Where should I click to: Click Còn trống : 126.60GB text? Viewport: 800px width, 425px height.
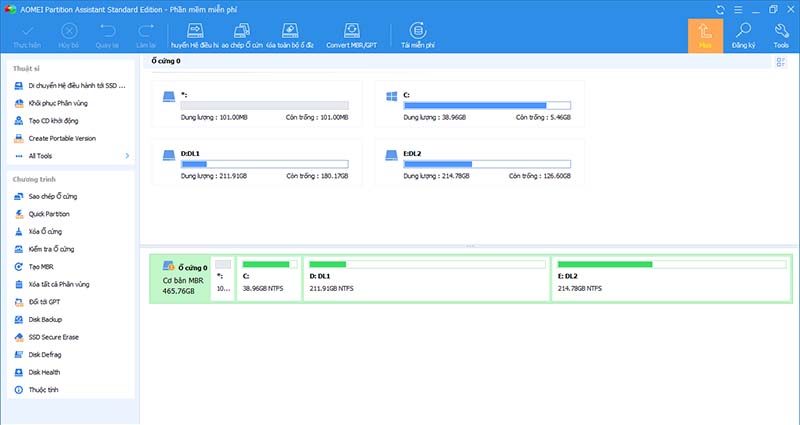(540, 176)
